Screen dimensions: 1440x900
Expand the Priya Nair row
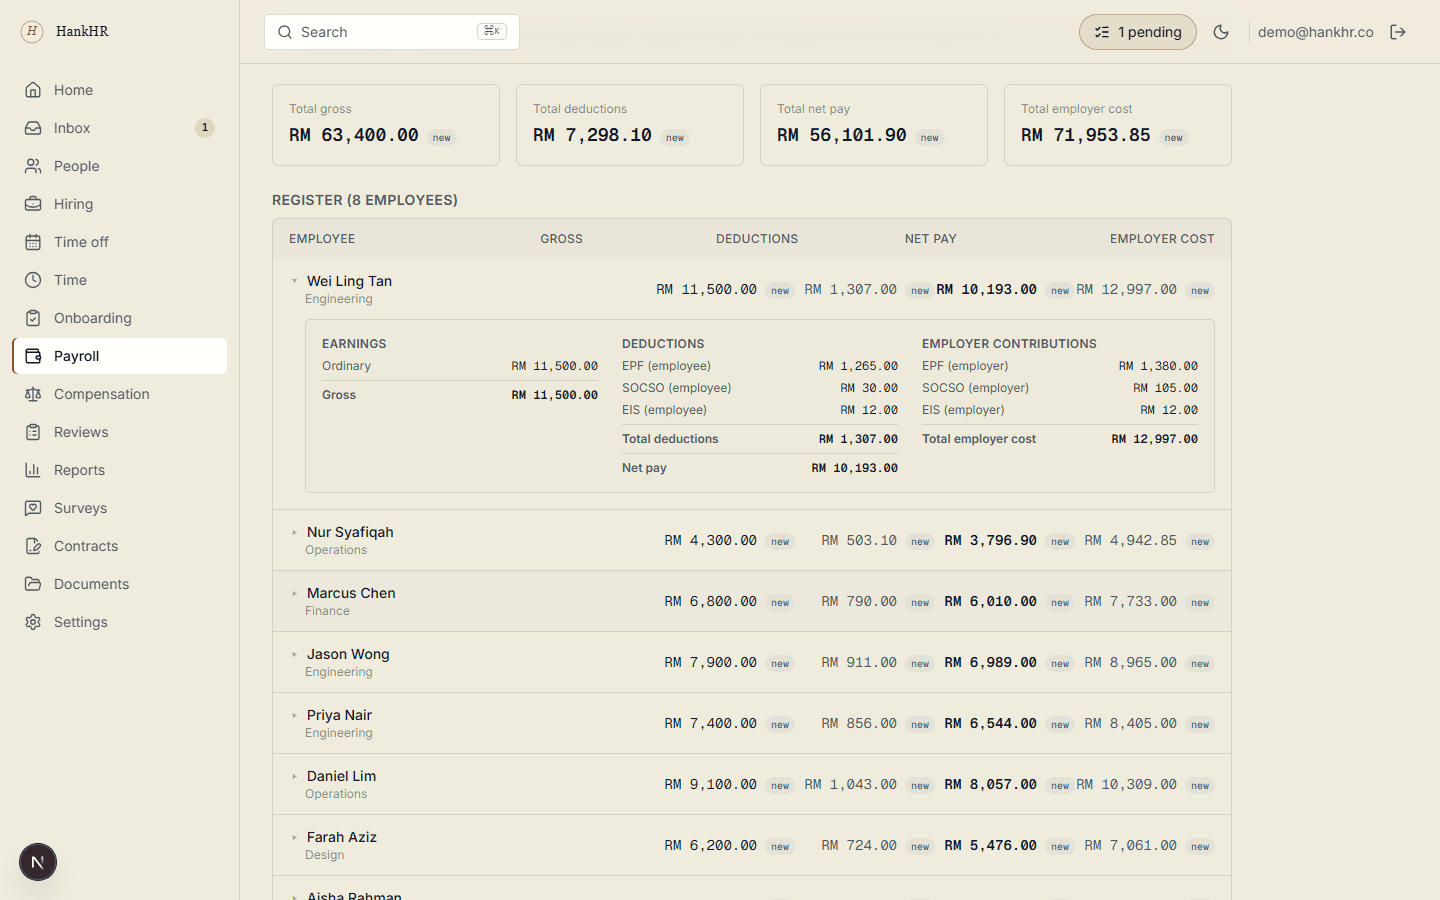[x=295, y=715]
